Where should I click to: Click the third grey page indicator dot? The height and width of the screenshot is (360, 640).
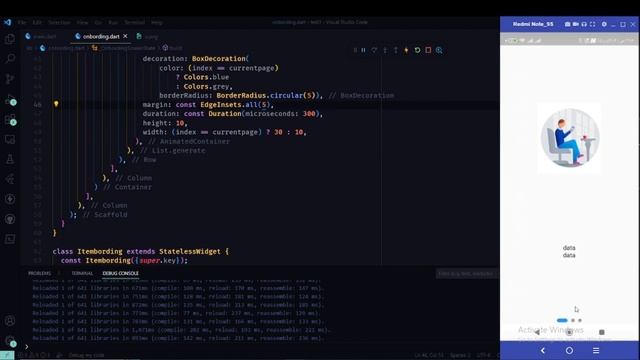coord(580,320)
